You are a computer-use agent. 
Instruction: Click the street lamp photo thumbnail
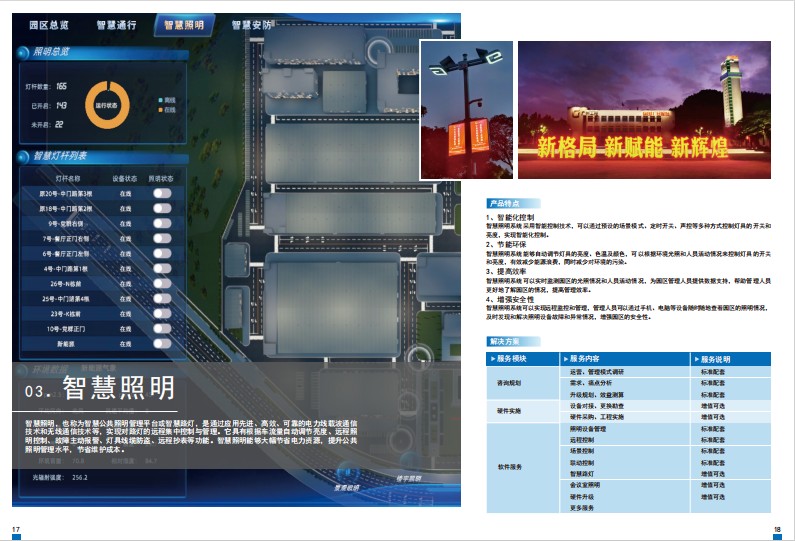(x=465, y=110)
